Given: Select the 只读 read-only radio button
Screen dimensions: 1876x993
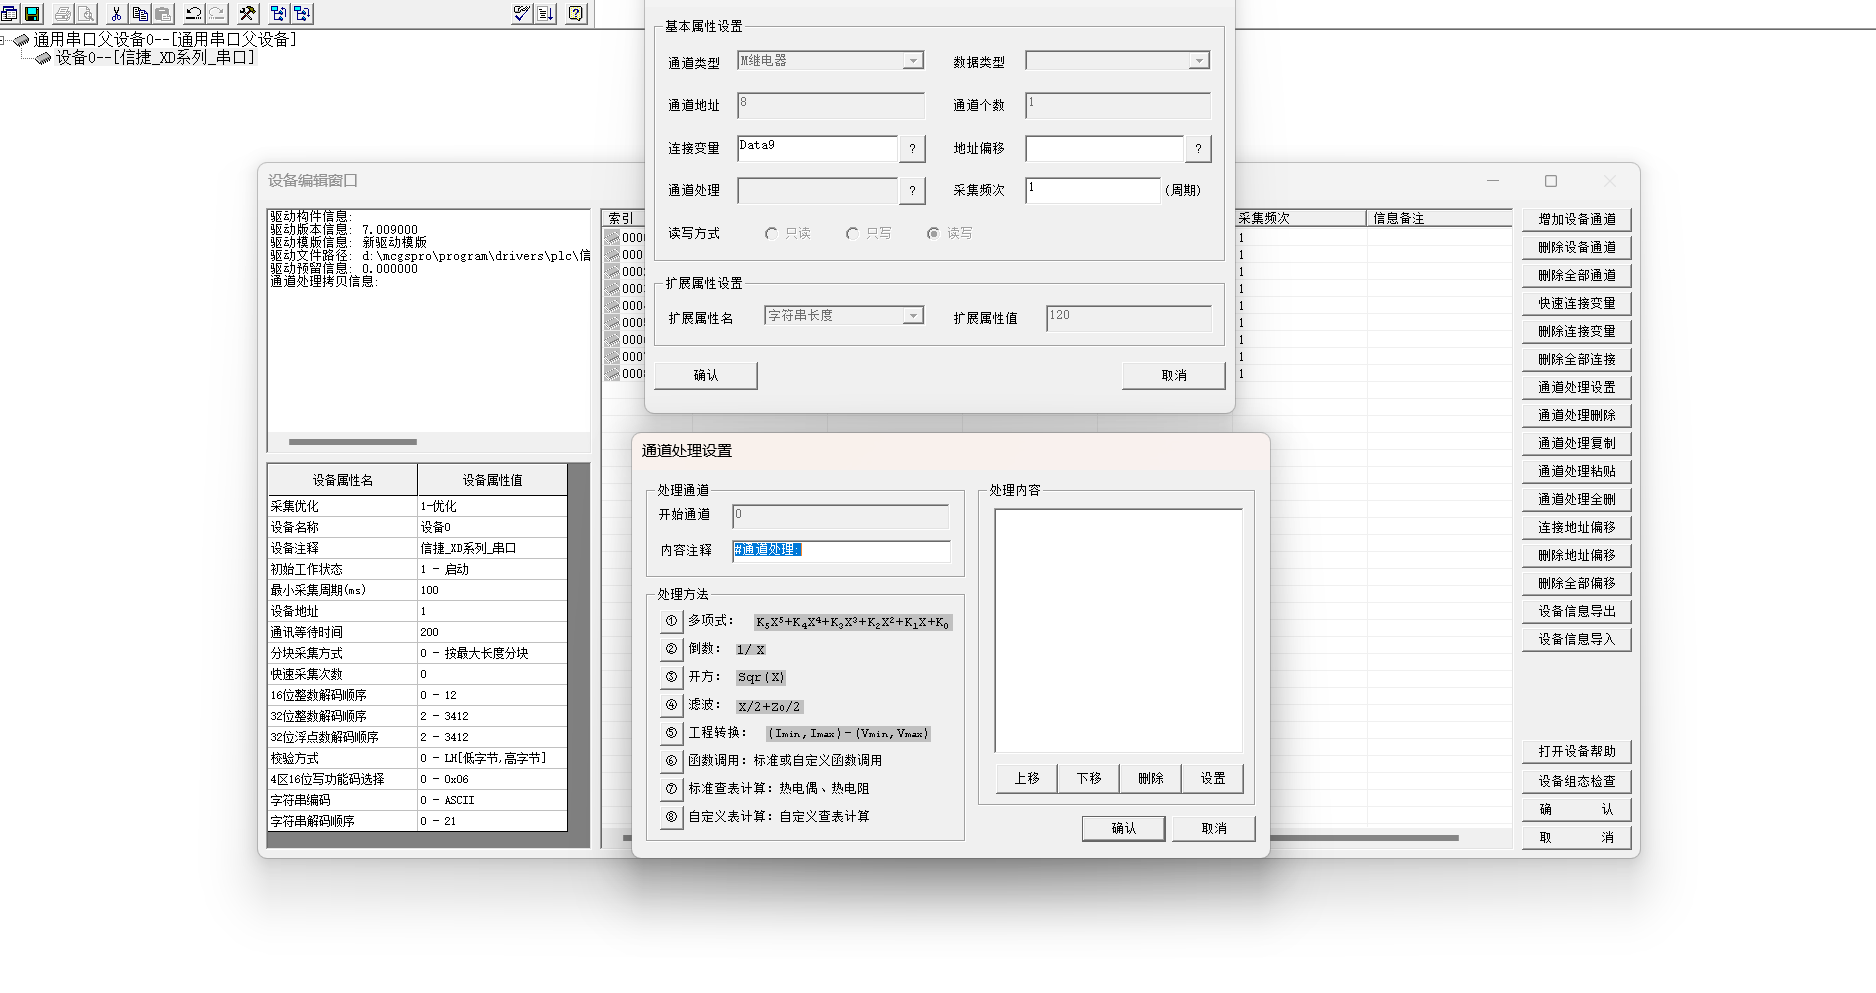Looking at the screenshot, I should 771,234.
